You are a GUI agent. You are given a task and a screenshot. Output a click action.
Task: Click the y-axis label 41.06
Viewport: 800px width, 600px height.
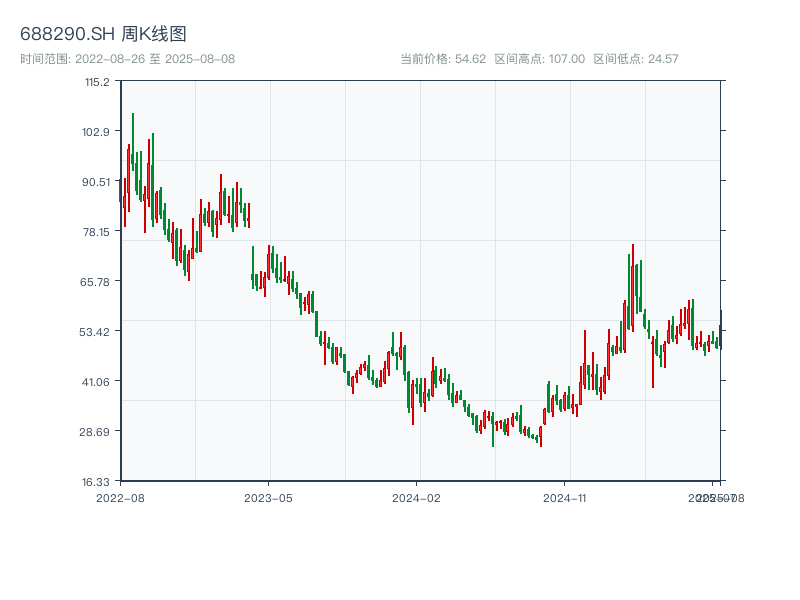click(96, 382)
